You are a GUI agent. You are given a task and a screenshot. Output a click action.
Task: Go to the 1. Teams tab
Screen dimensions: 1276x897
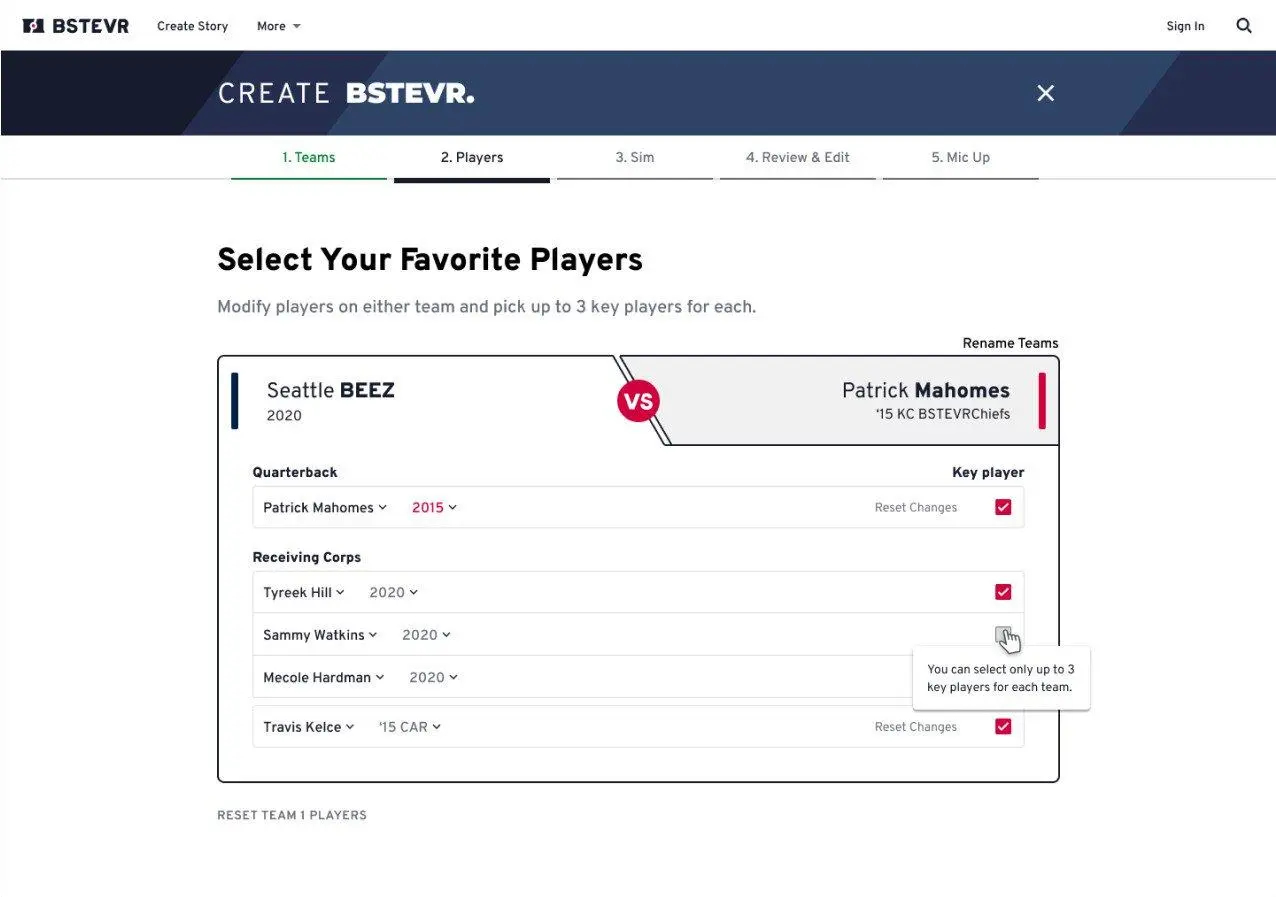tap(309, 158)
